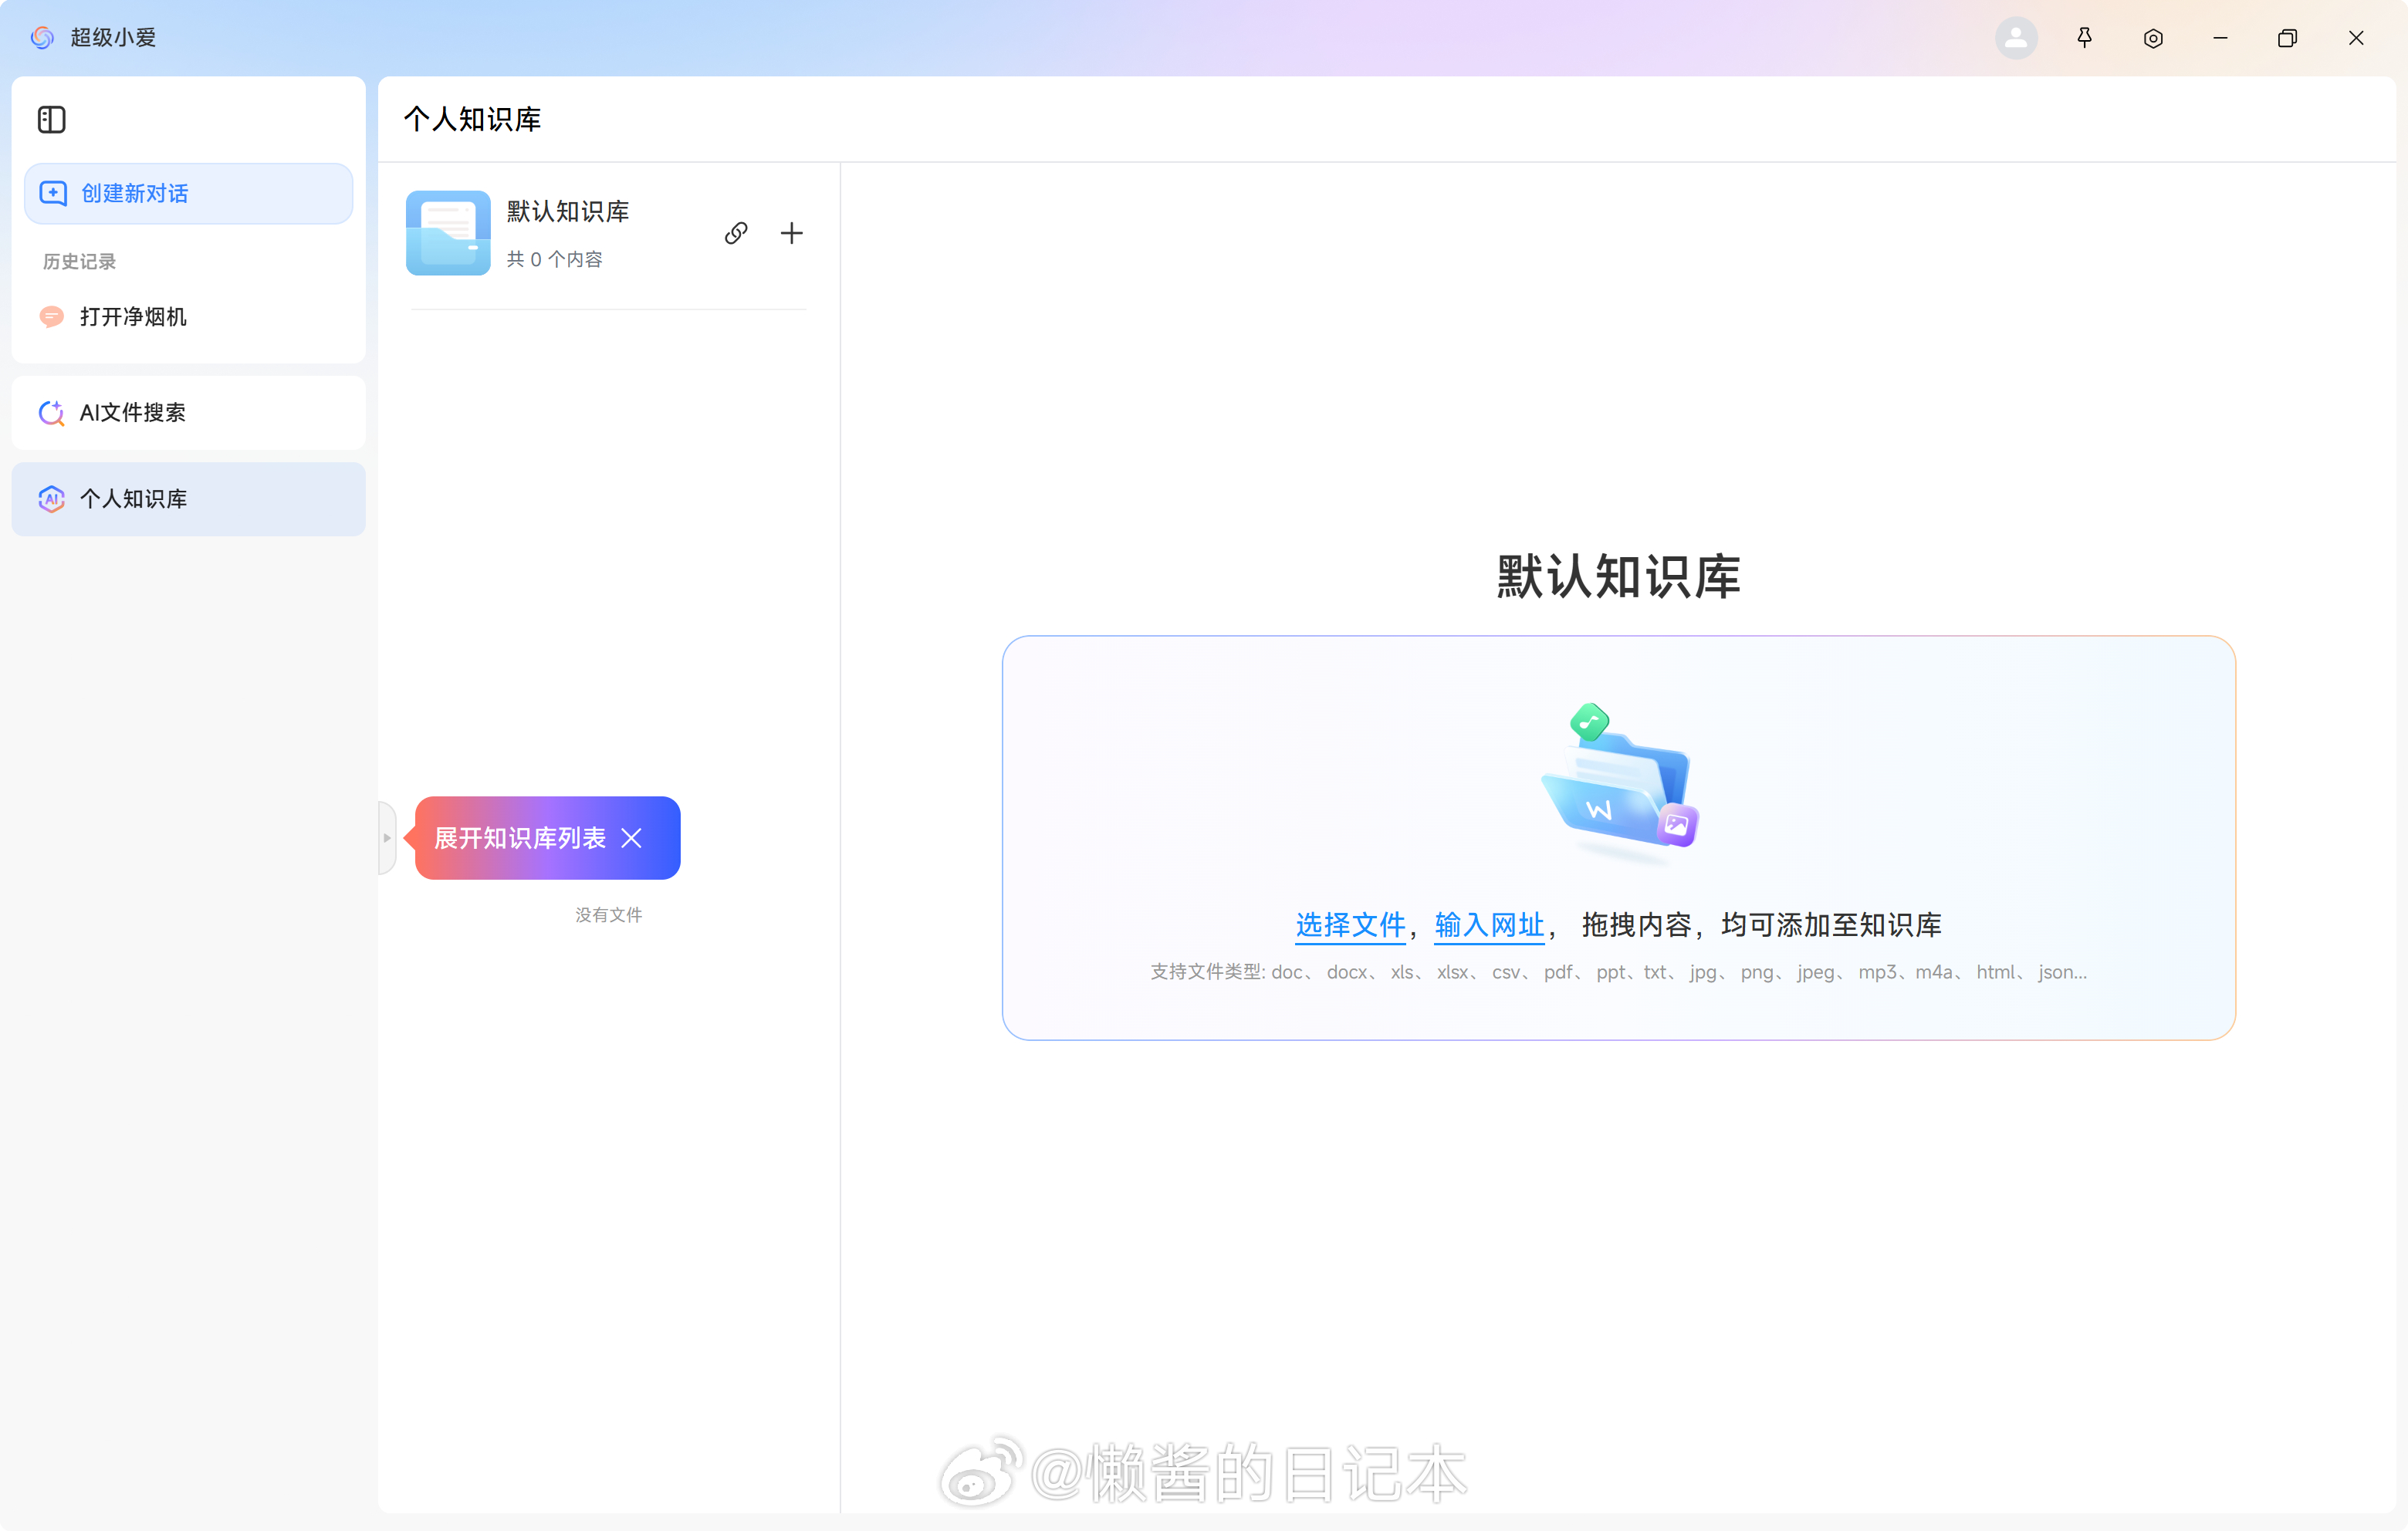2408x1531 pixels.
Task: Click the link icon beside 默认知识库
Action: 736,234
